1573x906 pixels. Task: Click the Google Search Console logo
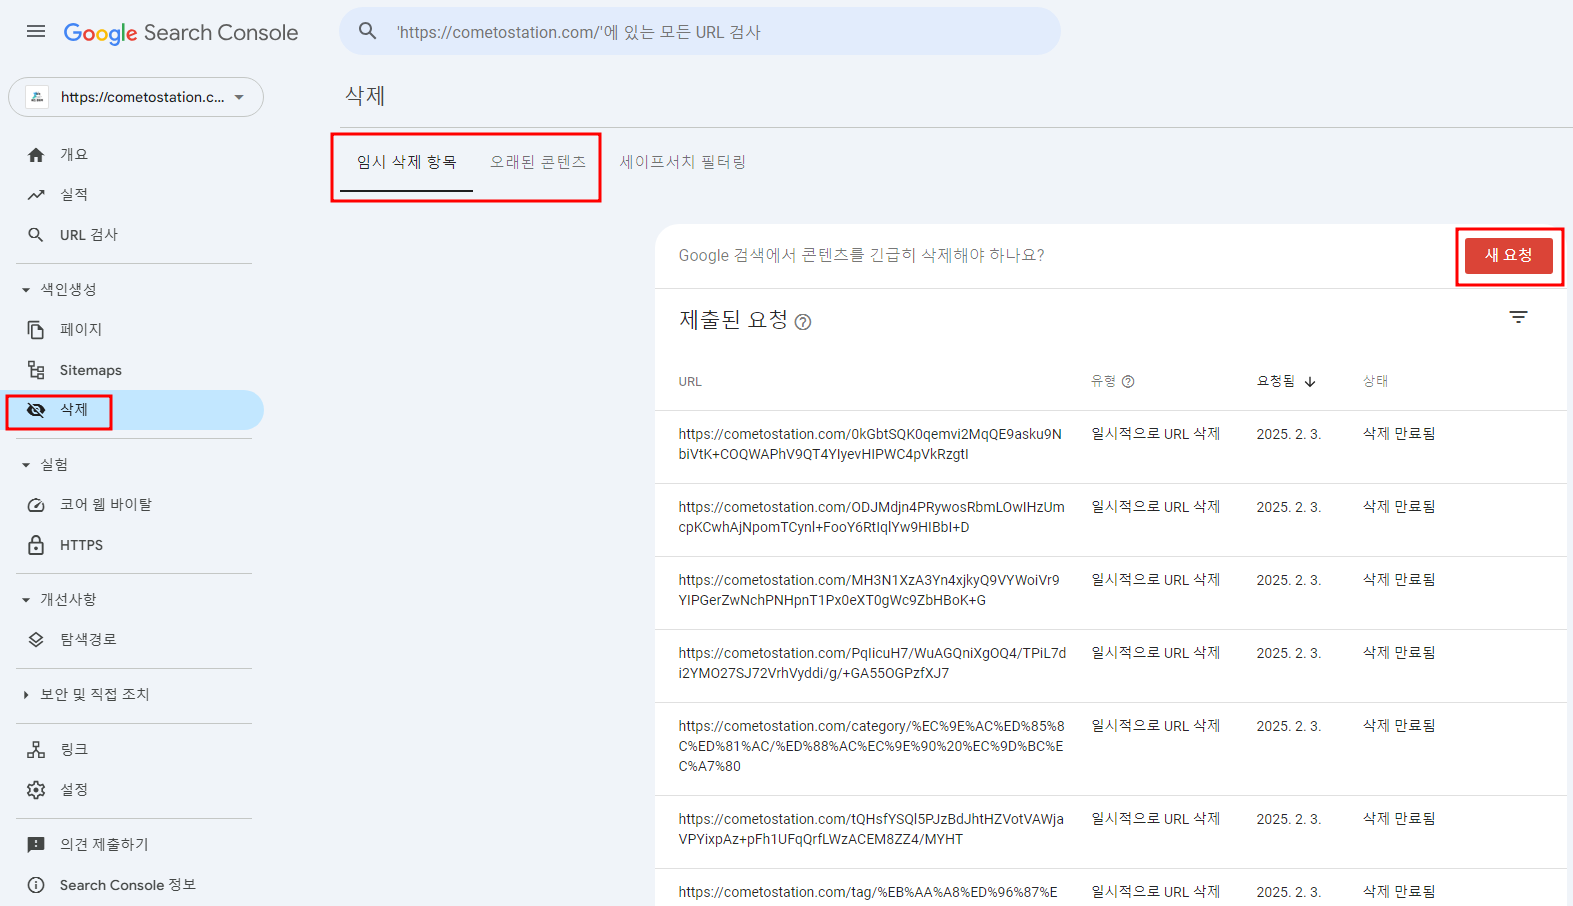pos(181,33)
